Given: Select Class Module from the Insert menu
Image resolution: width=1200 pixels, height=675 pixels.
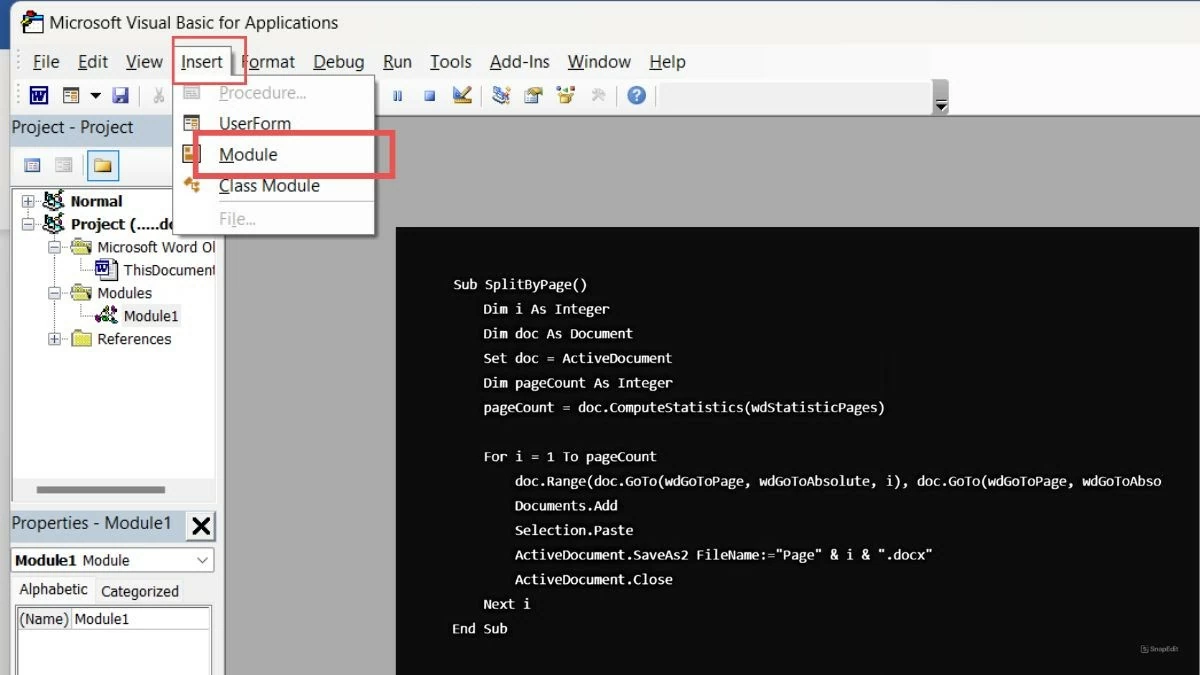Looking at the screenshot, I should click(x=269, y=186).
